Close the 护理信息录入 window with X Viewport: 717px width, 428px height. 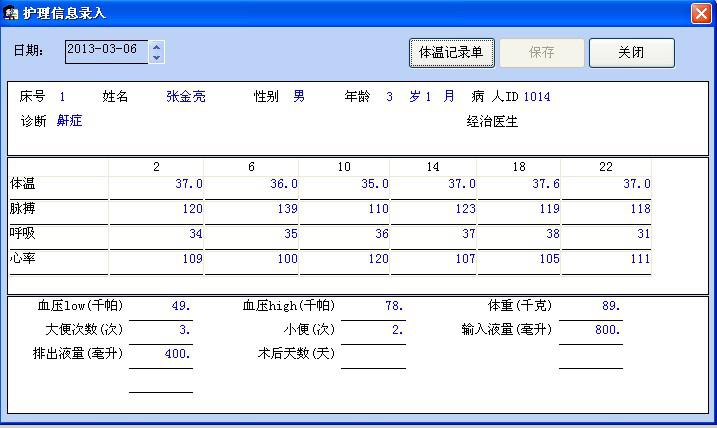click(x=701, y=13)
